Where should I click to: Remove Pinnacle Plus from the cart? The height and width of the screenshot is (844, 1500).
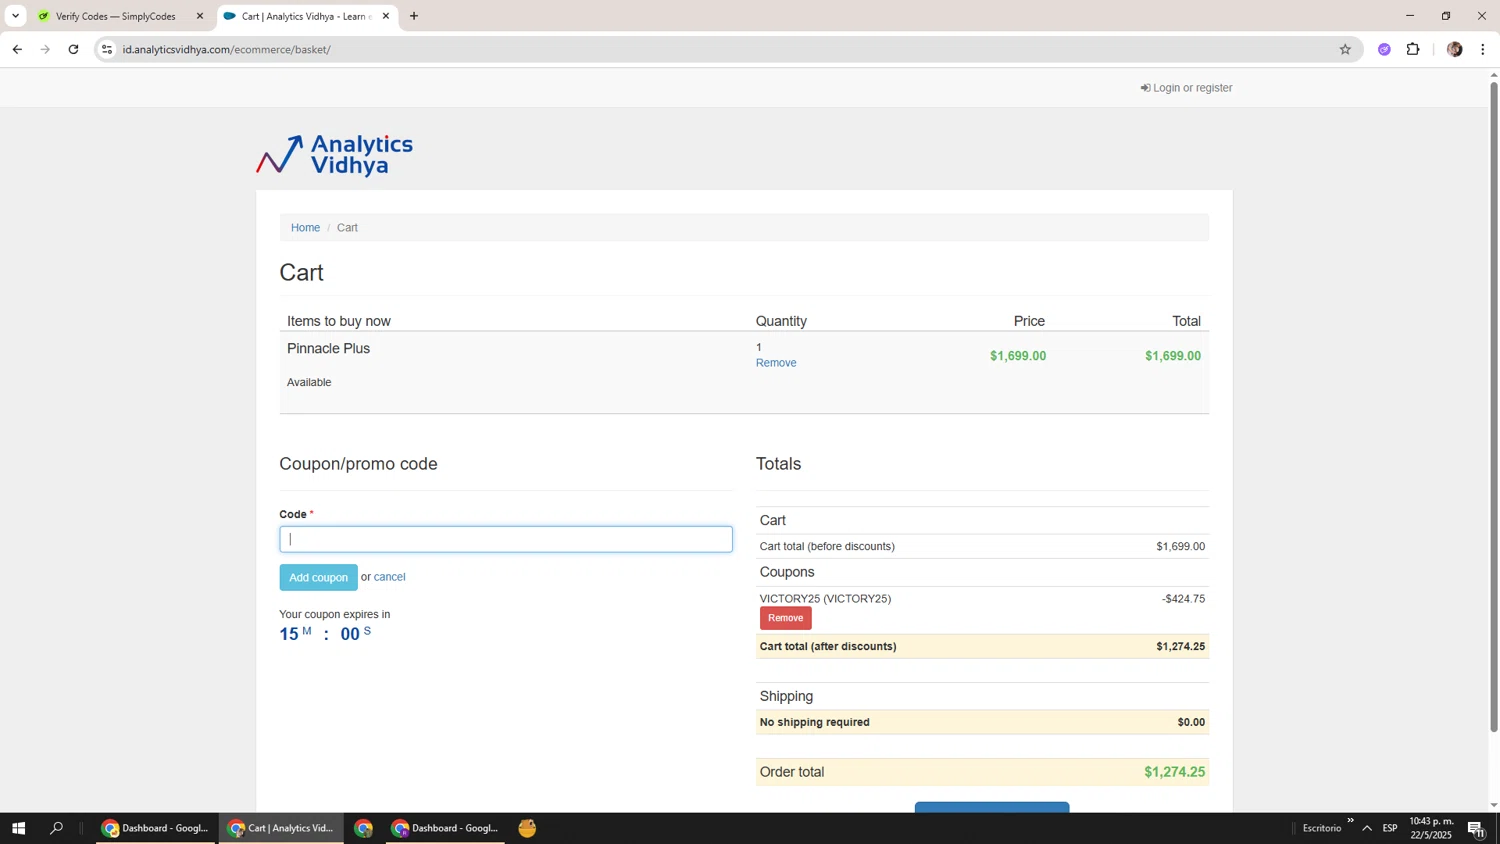point(776,363)
